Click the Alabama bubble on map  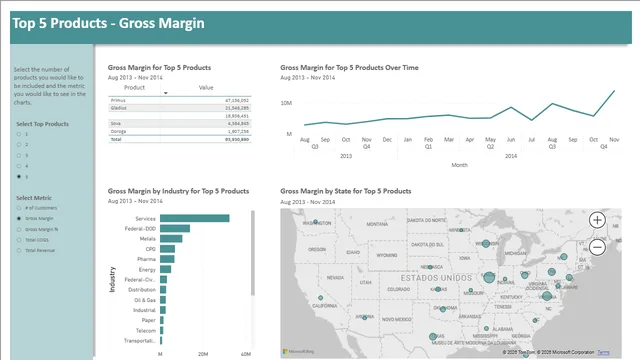pos(486,328)
